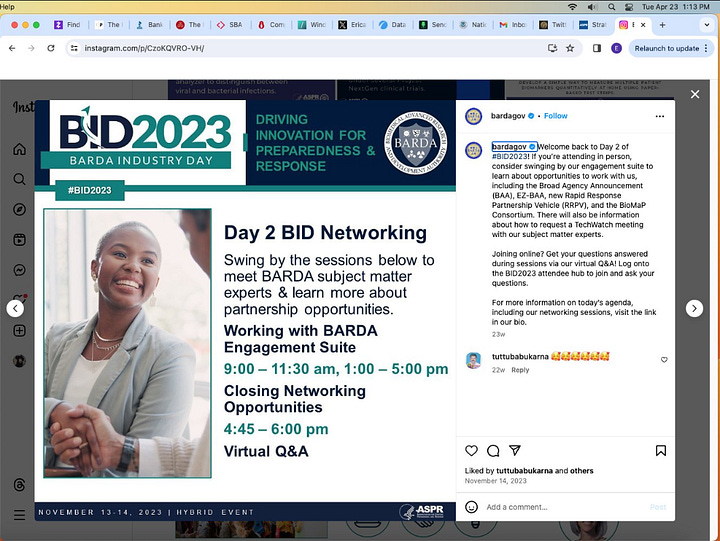The height and width of the screenshot is (541, 720).
Task: Click the Add a comment field
Action: tap(565, 507)
